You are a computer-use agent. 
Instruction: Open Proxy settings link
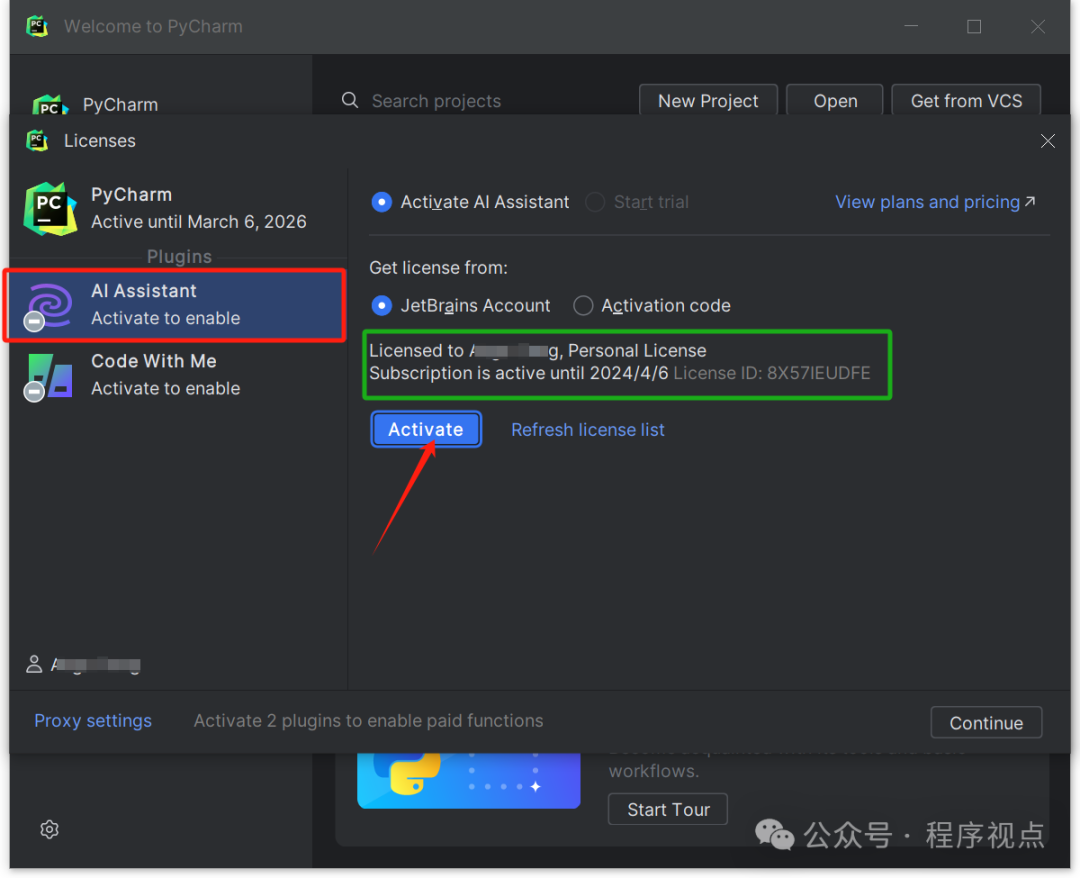[x=93, y=721]
